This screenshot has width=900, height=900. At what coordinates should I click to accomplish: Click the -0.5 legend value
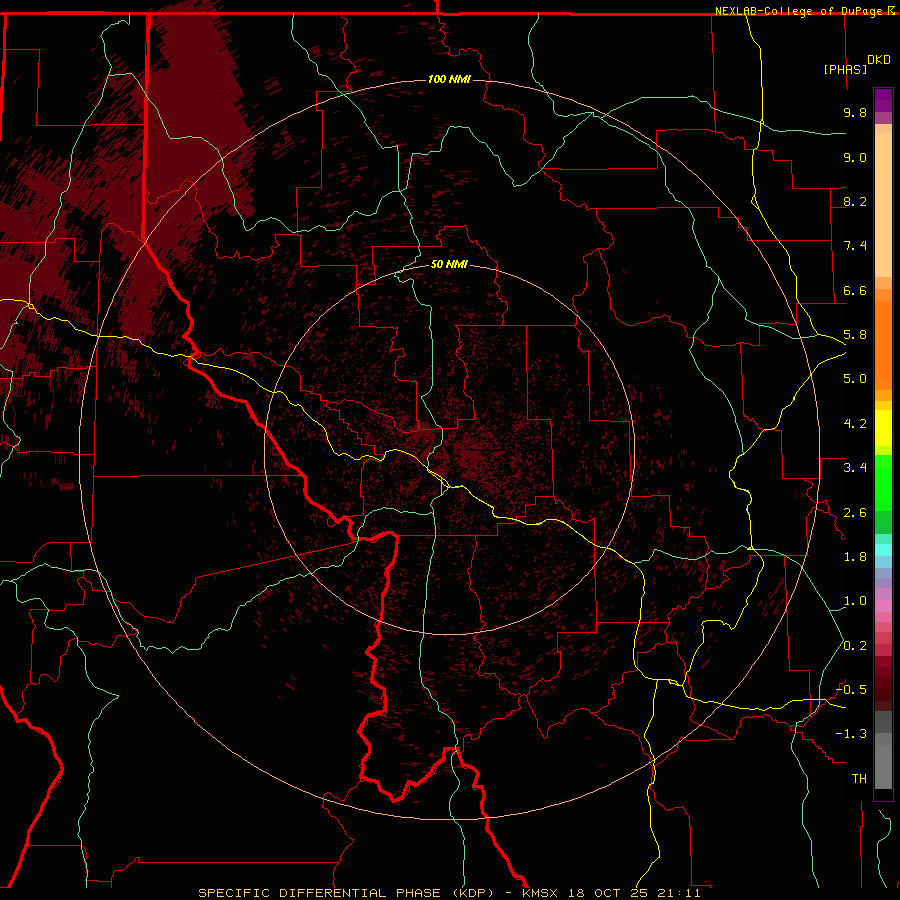pyautogui.click(x=851, y=690)
